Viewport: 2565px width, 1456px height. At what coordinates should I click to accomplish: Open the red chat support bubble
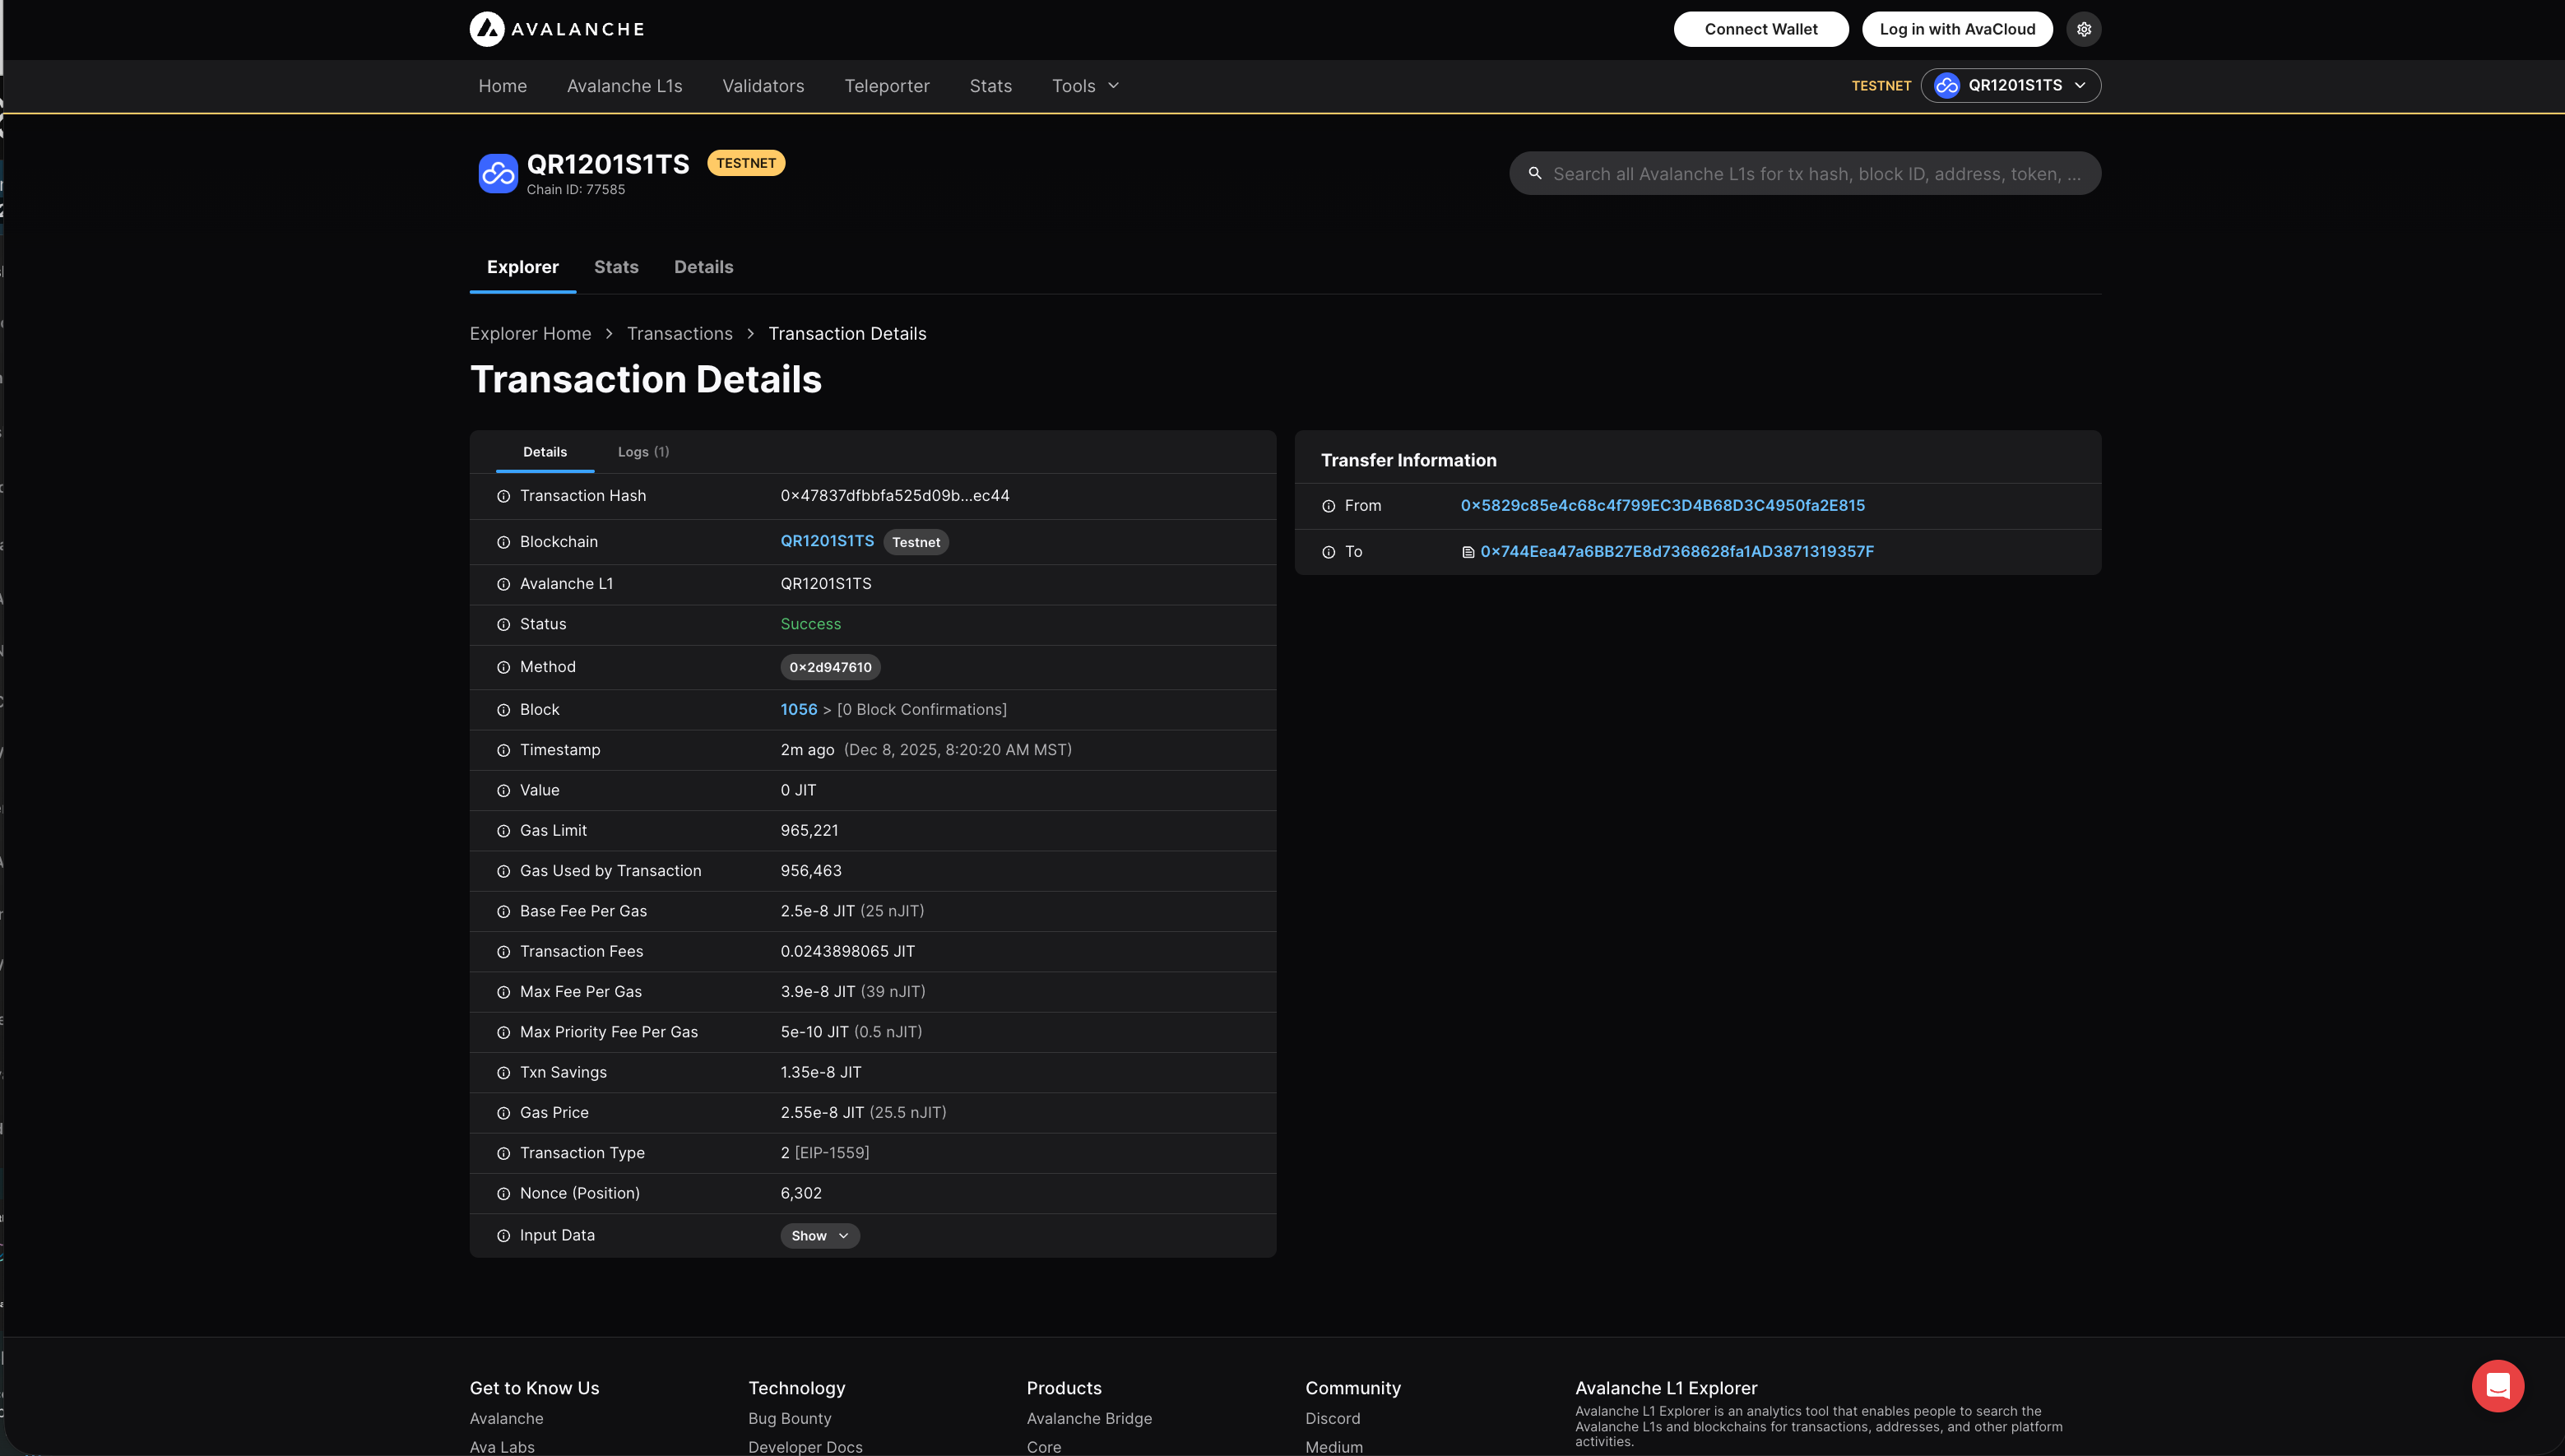tap(2497, 1385)
